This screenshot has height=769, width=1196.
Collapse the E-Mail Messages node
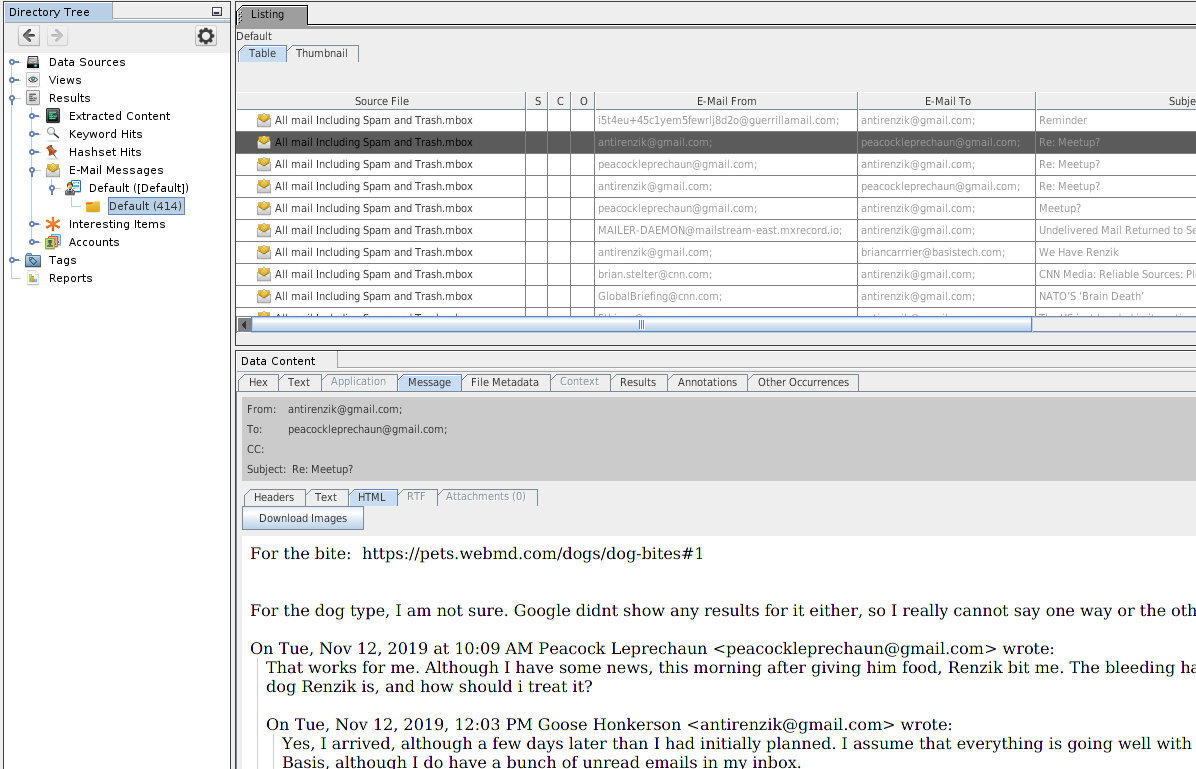click(34, 170)
